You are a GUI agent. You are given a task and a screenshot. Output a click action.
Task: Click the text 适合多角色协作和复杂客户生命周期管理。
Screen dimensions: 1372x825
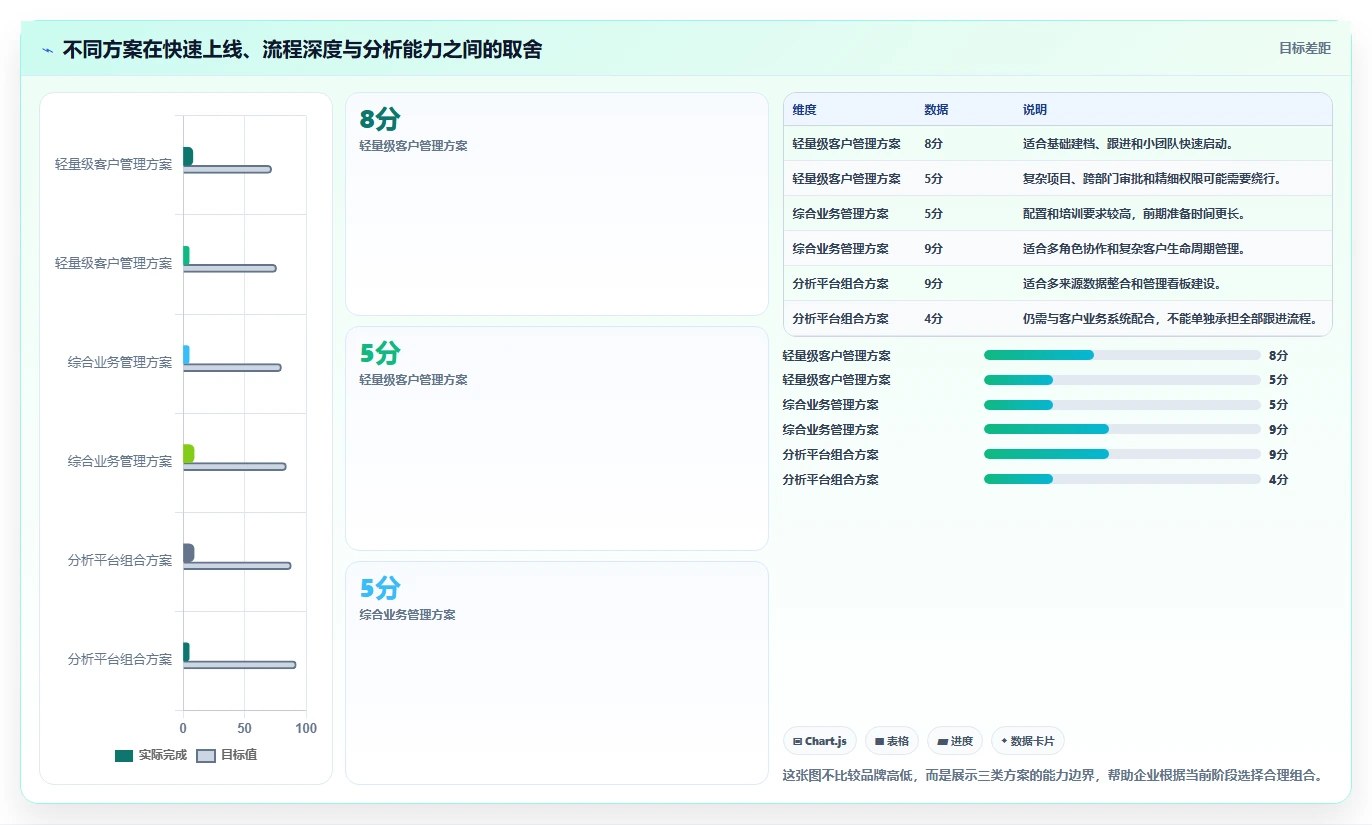[x=1134, y=249]
